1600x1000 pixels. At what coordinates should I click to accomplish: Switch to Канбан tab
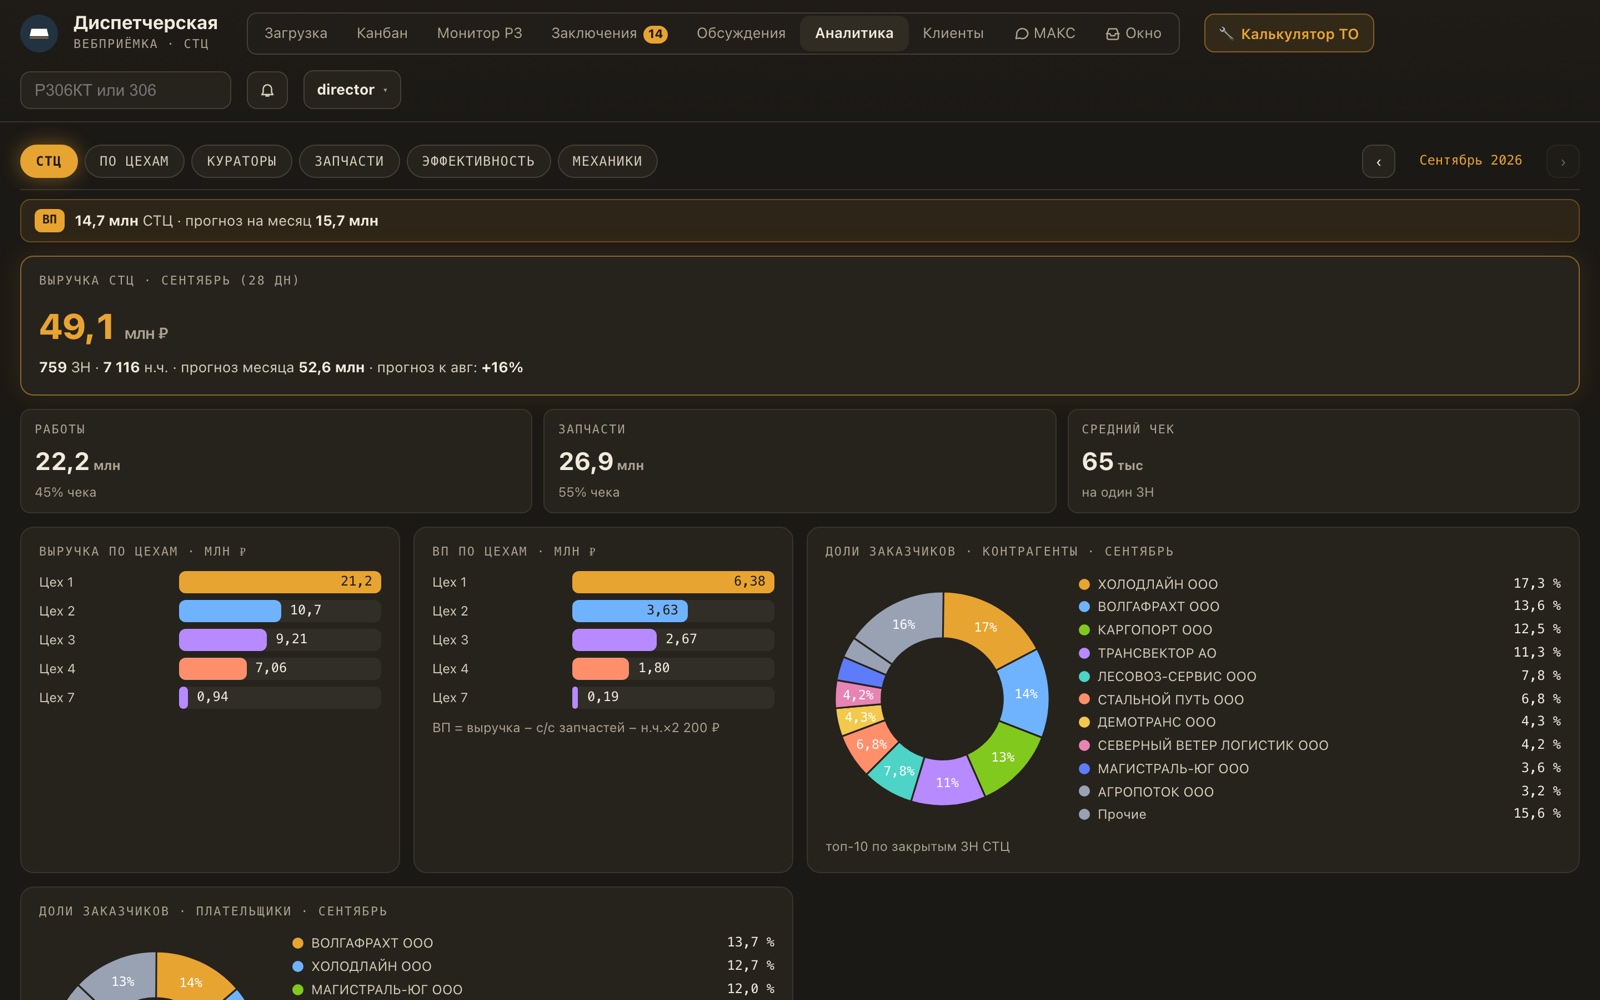click(382, 33)
